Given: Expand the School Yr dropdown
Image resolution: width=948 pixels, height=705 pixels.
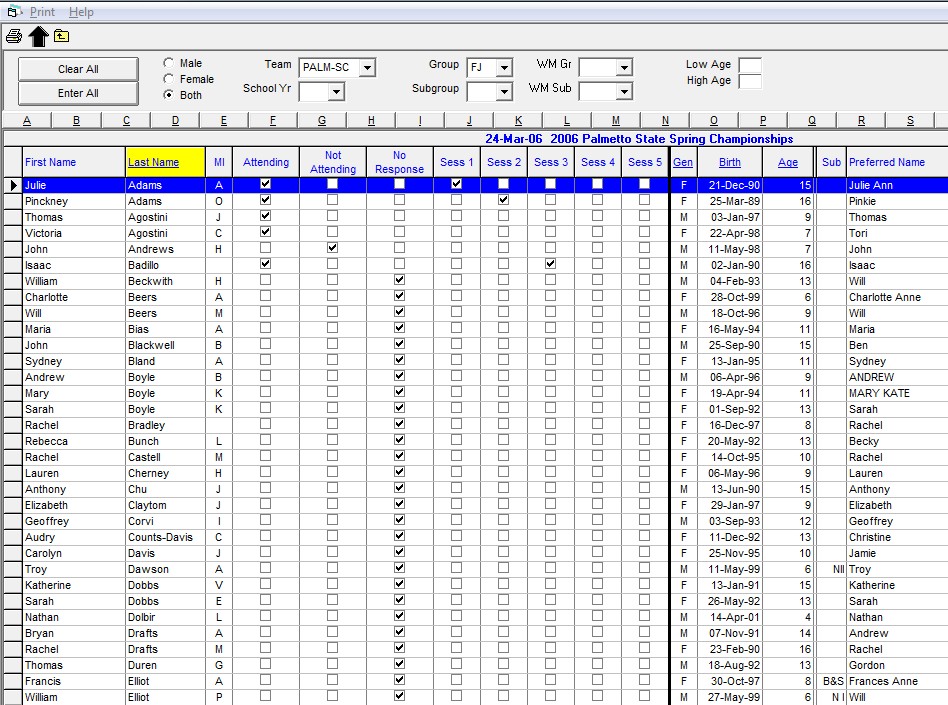Looking at the screenshot, I should 335,92.
